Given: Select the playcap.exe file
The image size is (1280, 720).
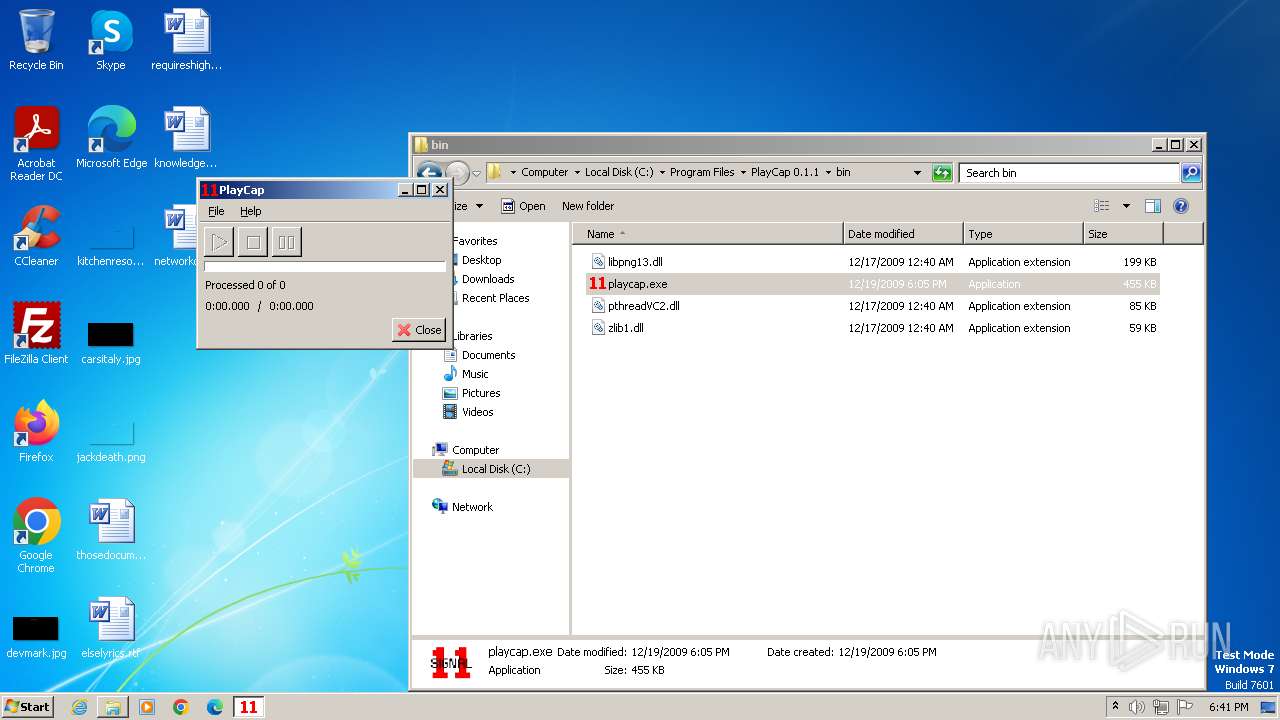Looking at the screenshot, I should click(x=872, y=284).
